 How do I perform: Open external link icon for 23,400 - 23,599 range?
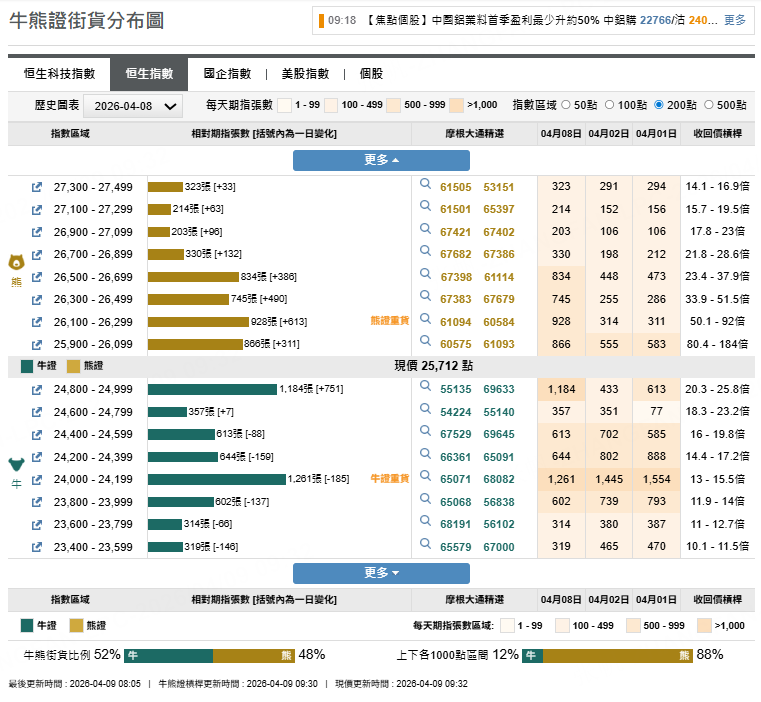pos(37,547)
